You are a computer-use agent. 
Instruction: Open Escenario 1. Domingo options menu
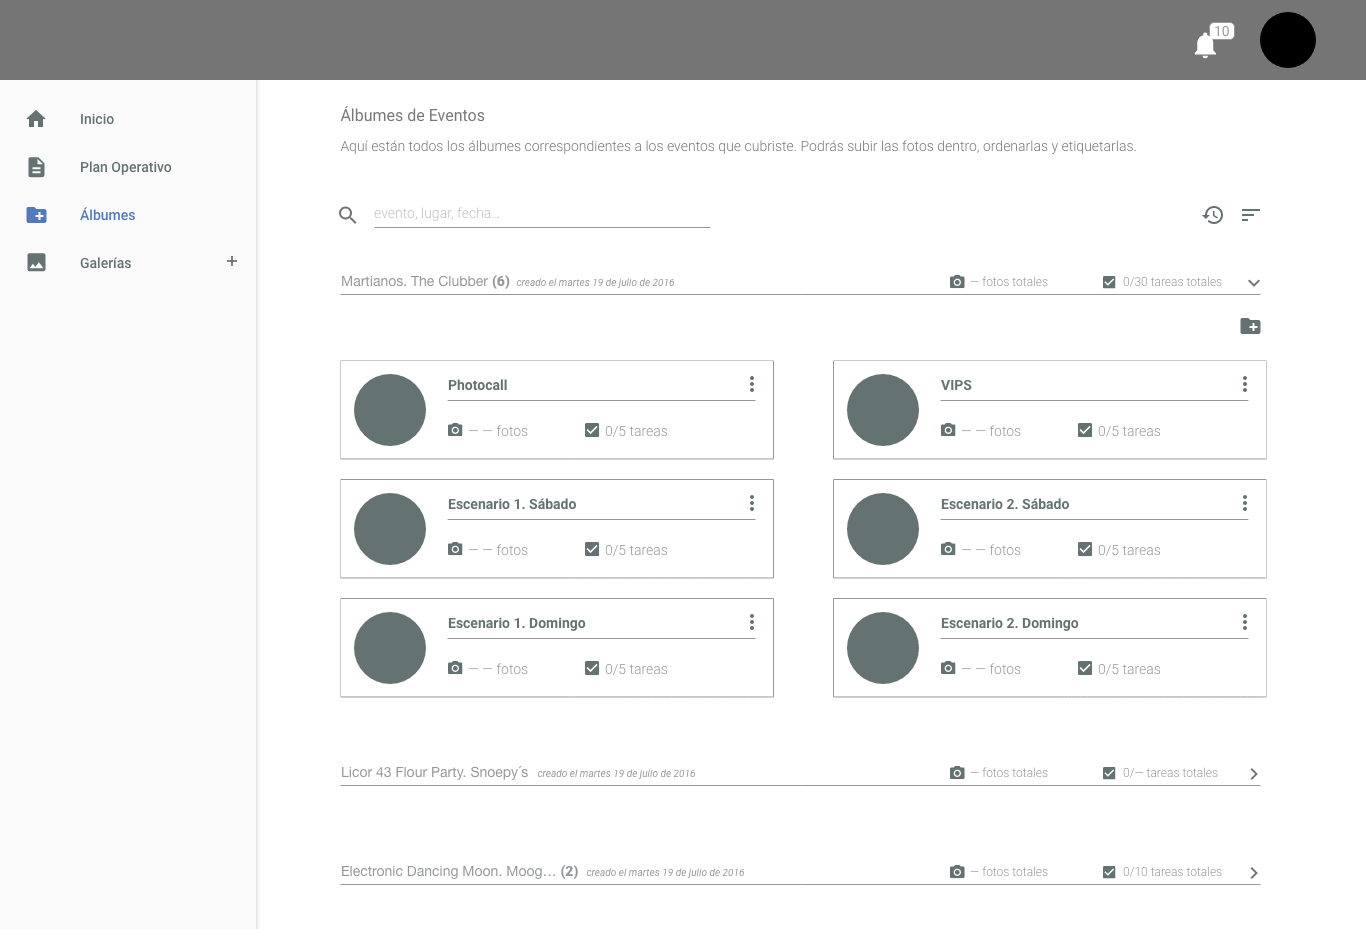pyautogui.click(x=752, y=622)
